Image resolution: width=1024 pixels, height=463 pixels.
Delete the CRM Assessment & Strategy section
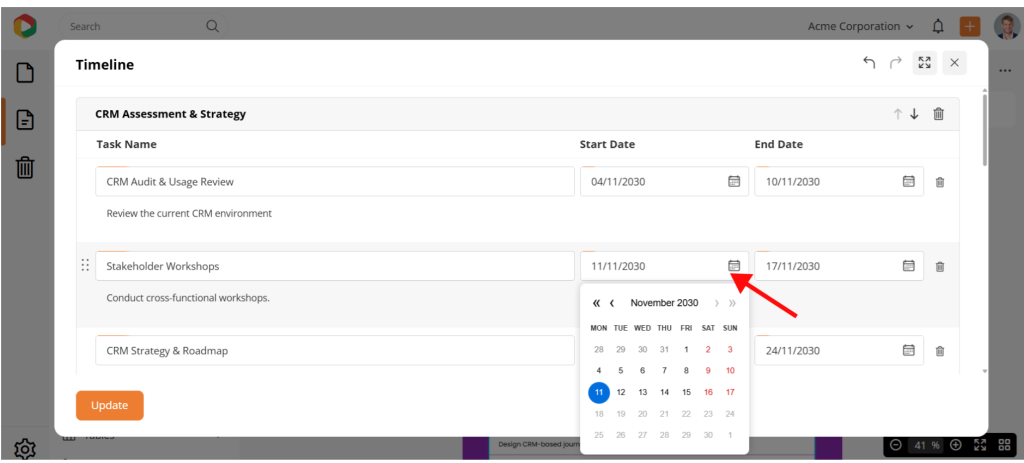(938, 114)
